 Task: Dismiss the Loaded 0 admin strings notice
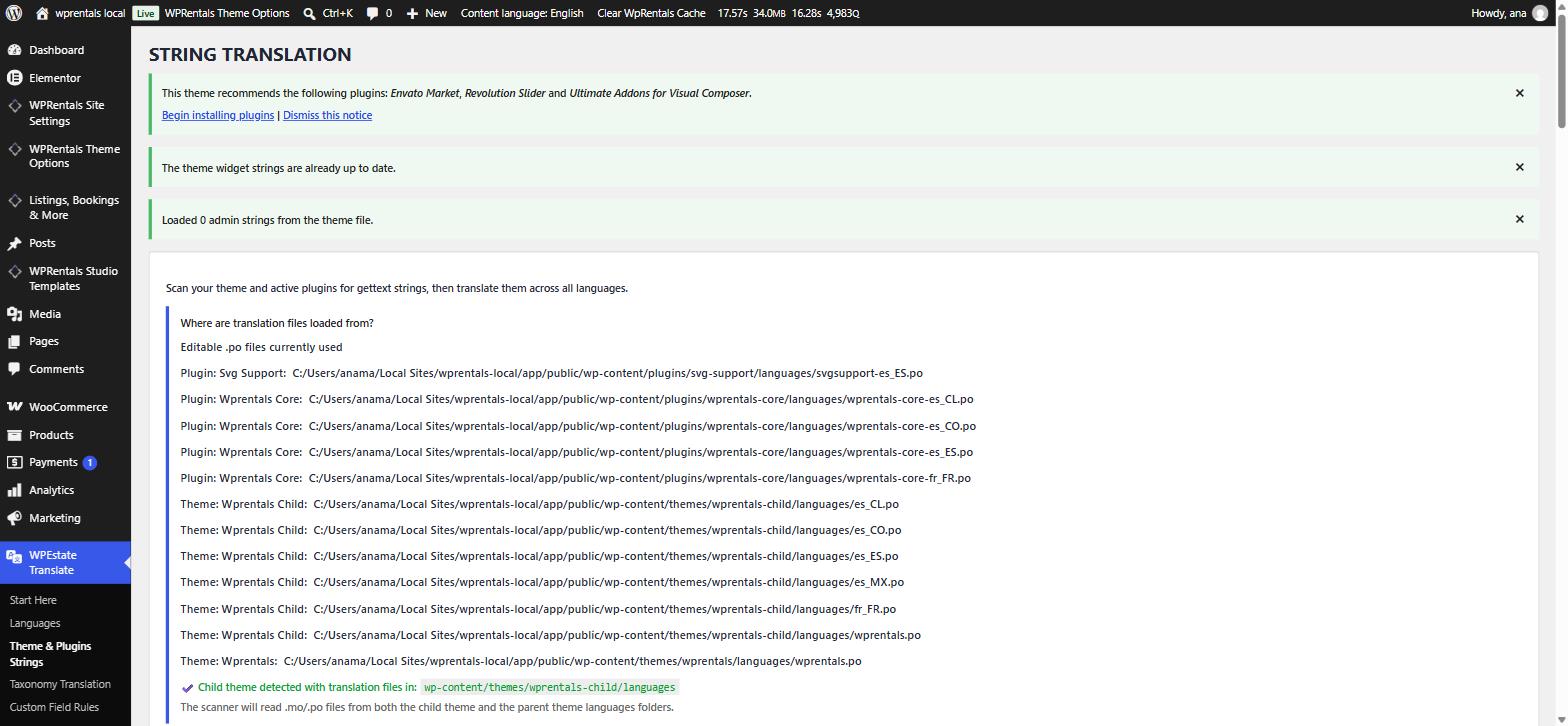pos(1519,219)
